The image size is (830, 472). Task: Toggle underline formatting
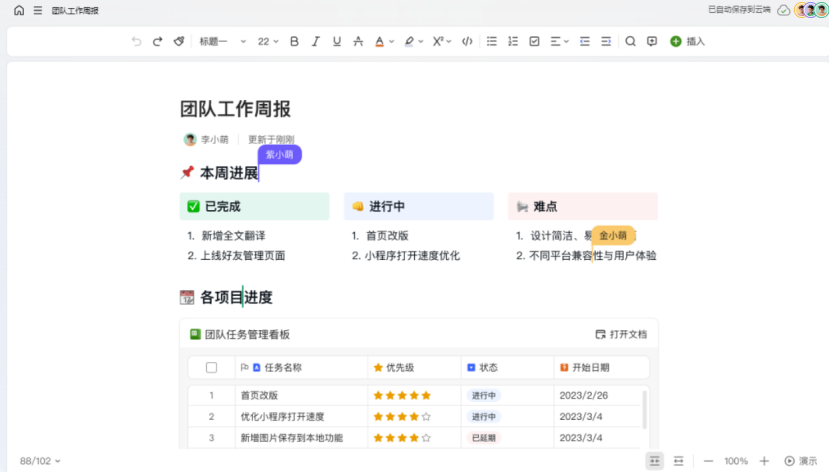tap(337, 41)
